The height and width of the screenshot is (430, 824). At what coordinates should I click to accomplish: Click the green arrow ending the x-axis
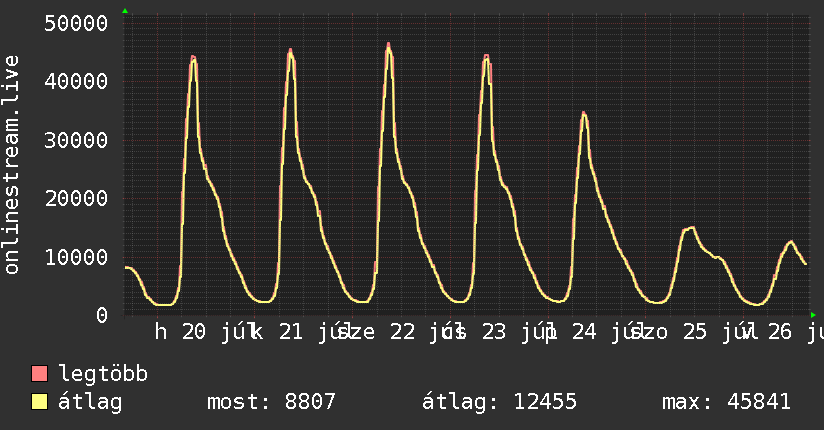click(x=813, y=315)
